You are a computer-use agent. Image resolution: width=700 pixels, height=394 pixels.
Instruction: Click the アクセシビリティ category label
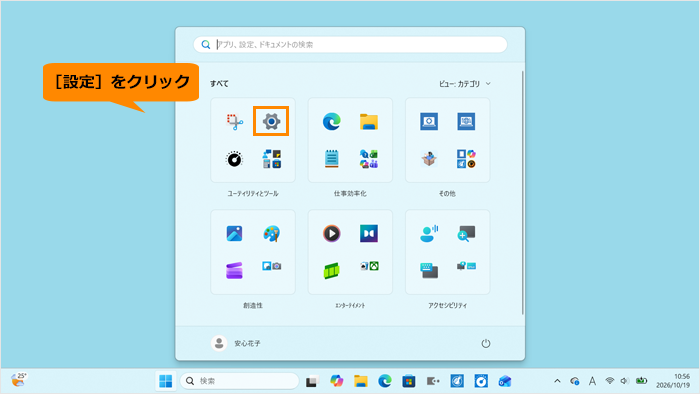(447, 306)
